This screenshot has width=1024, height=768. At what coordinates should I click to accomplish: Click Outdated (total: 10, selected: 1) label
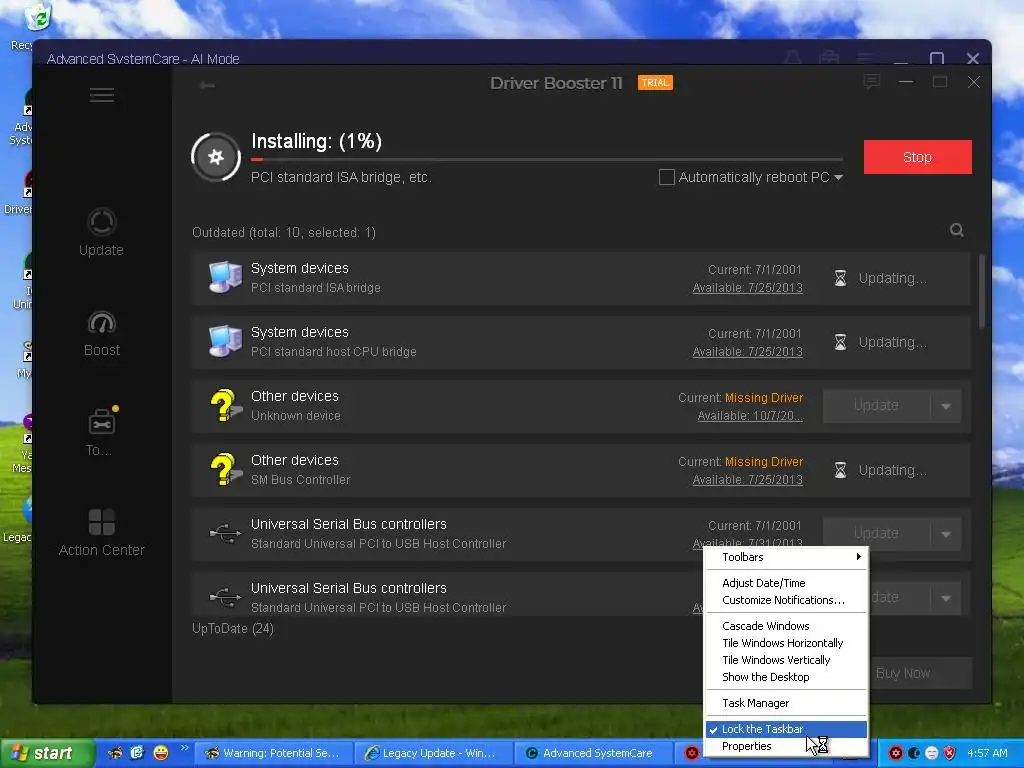[283, 232]
